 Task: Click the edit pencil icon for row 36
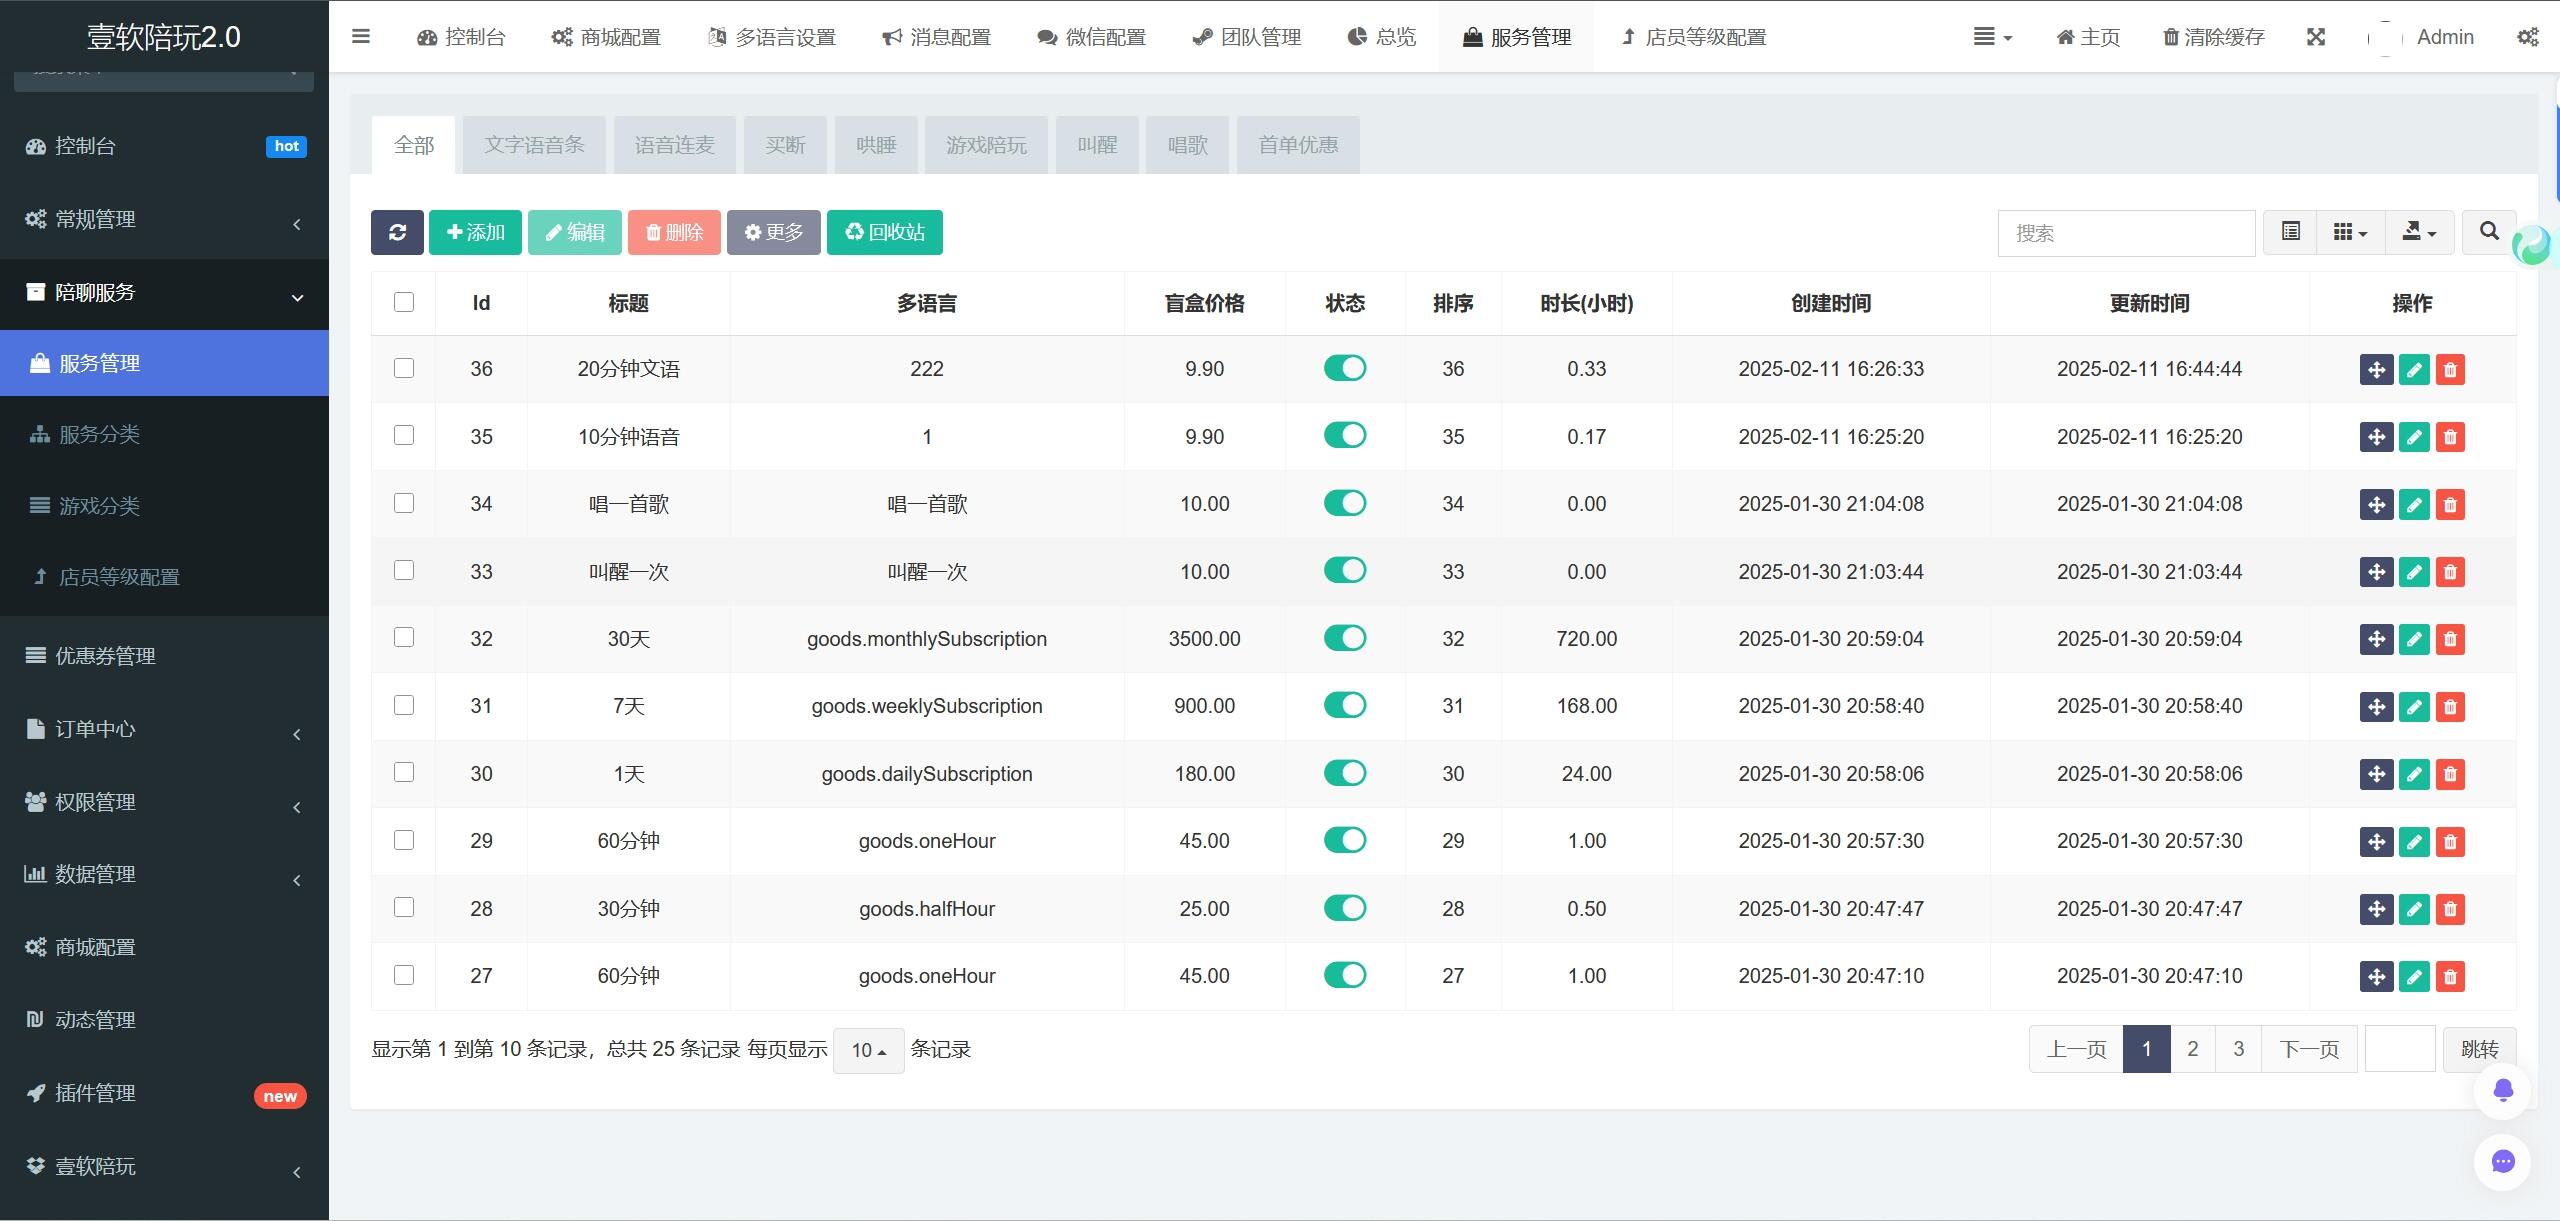pos(2413,369)
